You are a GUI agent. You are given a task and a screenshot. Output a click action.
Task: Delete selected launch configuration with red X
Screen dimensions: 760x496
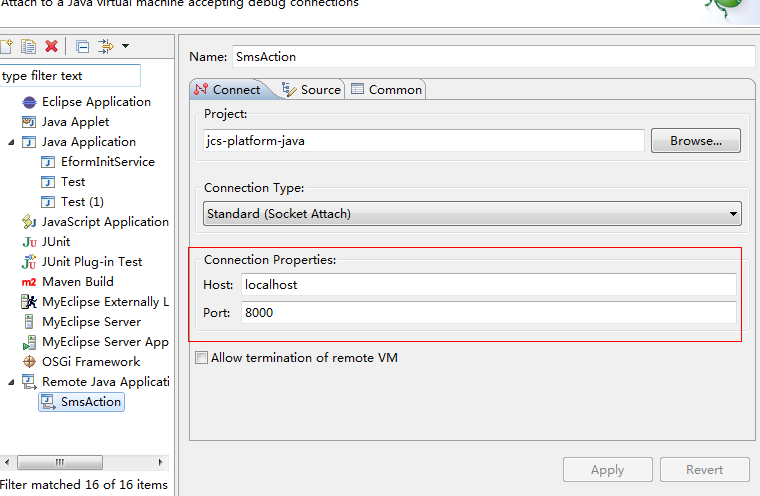(x=51, y=47)
